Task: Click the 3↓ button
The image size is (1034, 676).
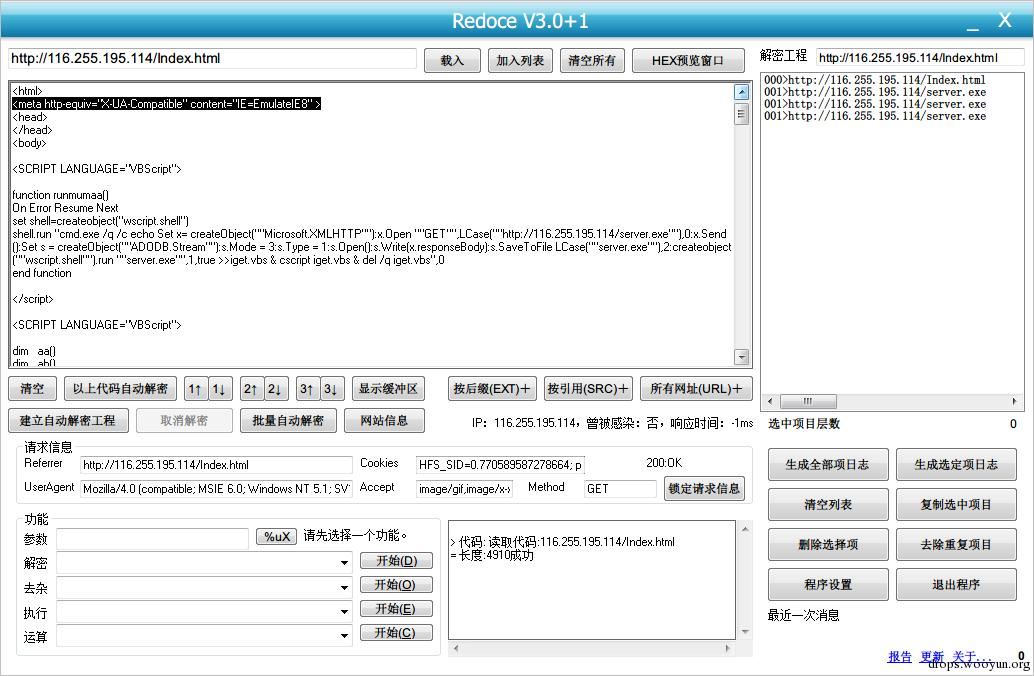Action: [x=332, y=388]
